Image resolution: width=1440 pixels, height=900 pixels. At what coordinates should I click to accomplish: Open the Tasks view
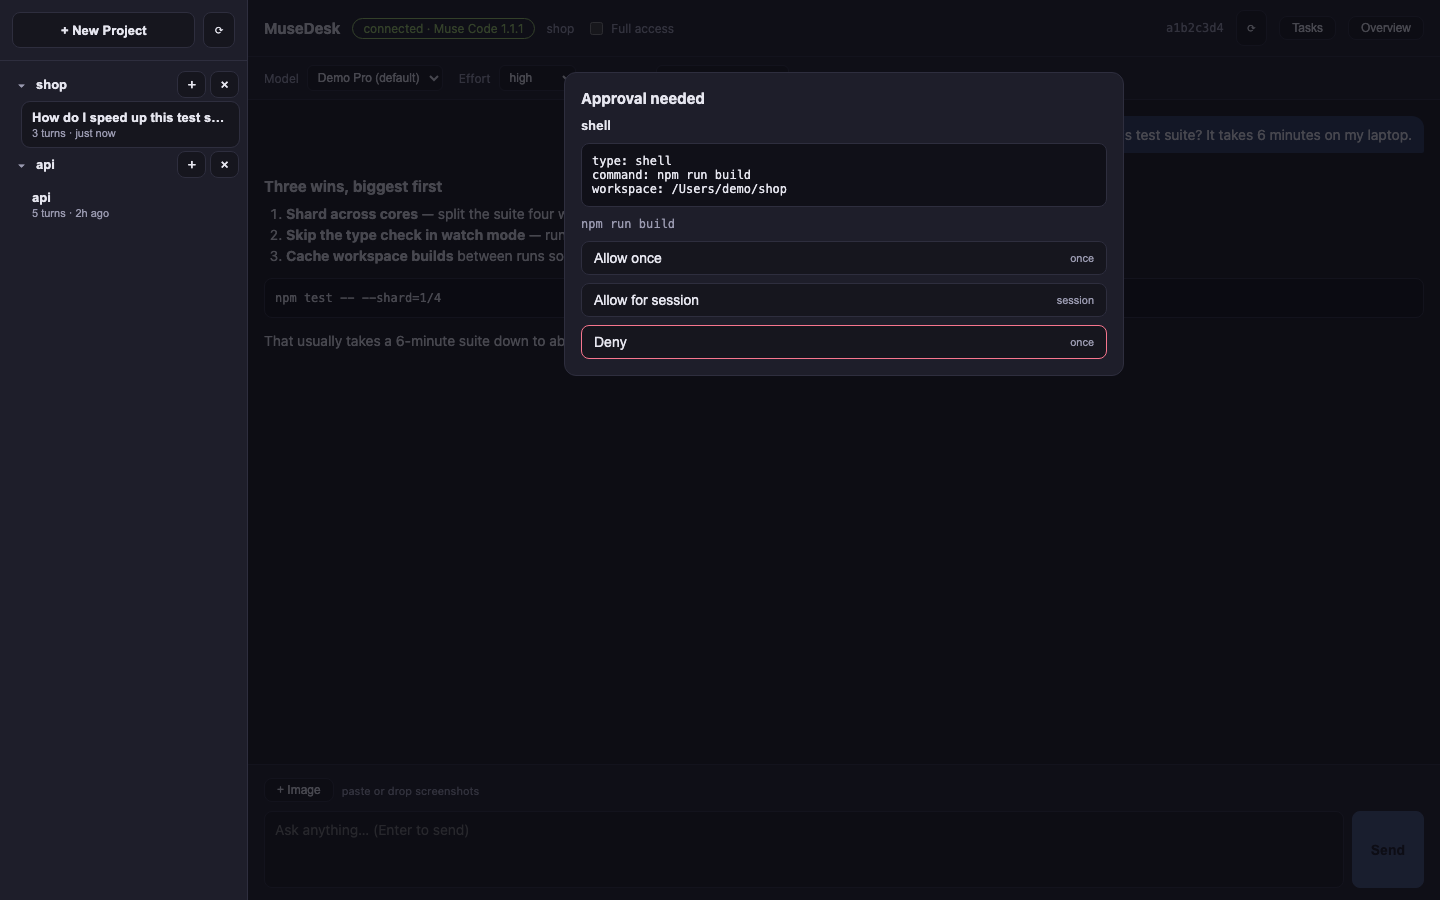pyautogui.click(x=1307, y=28)
